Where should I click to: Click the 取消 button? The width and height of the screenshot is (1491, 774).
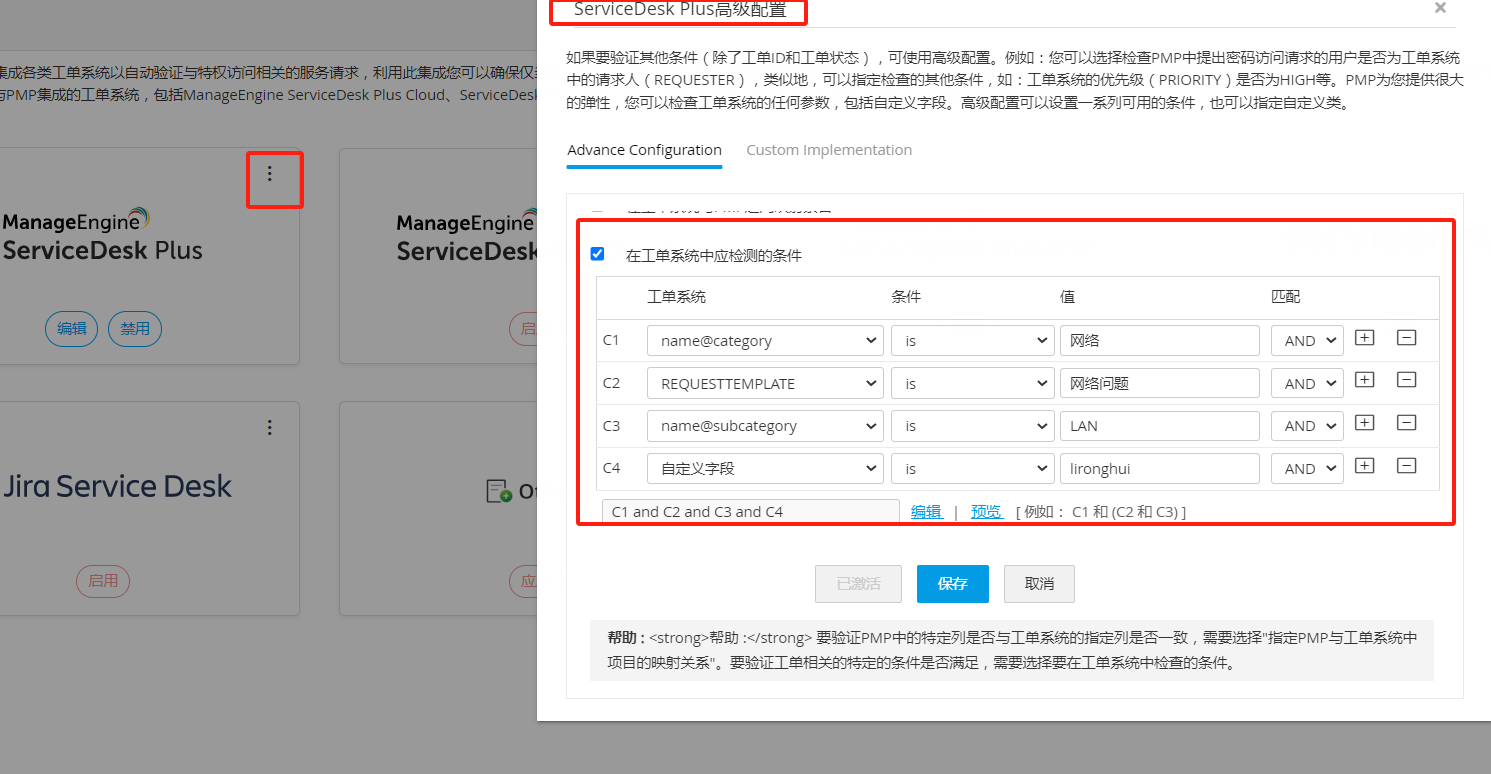click(x=1039, y=584)
